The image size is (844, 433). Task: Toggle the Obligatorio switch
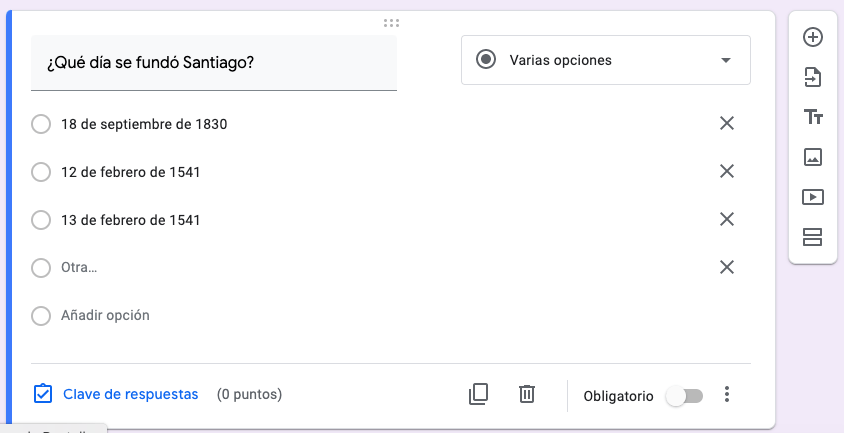[x=685, y=396]
